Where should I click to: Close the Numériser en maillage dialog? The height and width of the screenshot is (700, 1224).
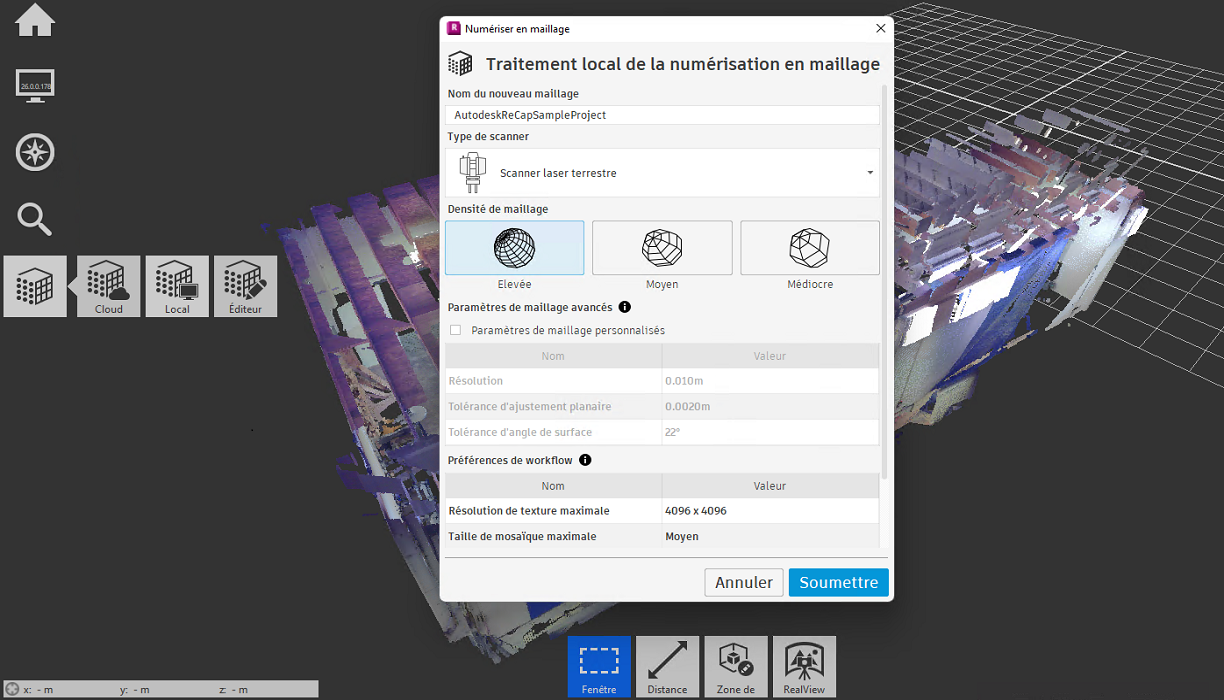(881, 29)
